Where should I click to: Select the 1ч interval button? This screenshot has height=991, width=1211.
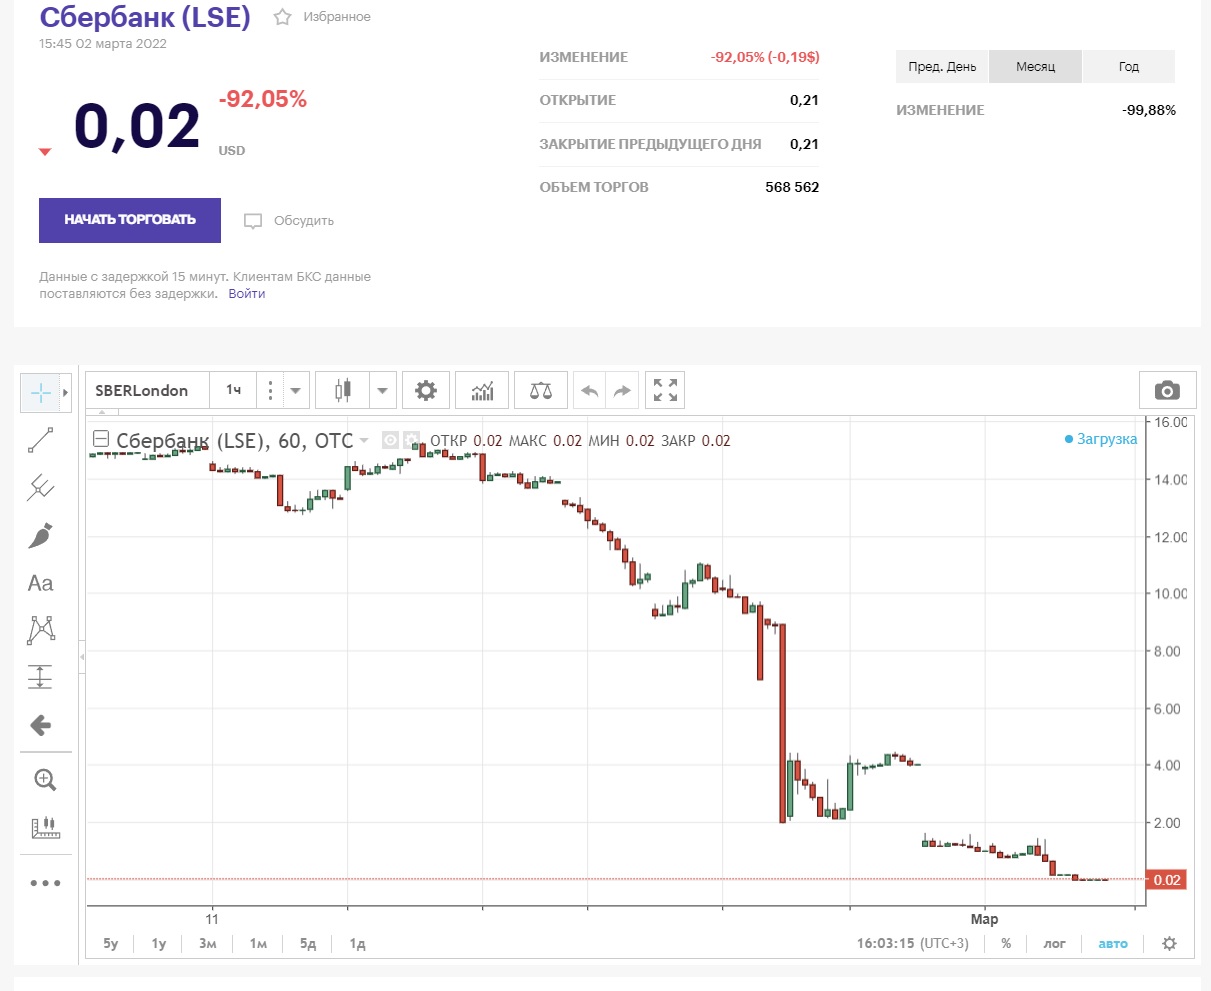pyautogui.click(x=233, y=390)
